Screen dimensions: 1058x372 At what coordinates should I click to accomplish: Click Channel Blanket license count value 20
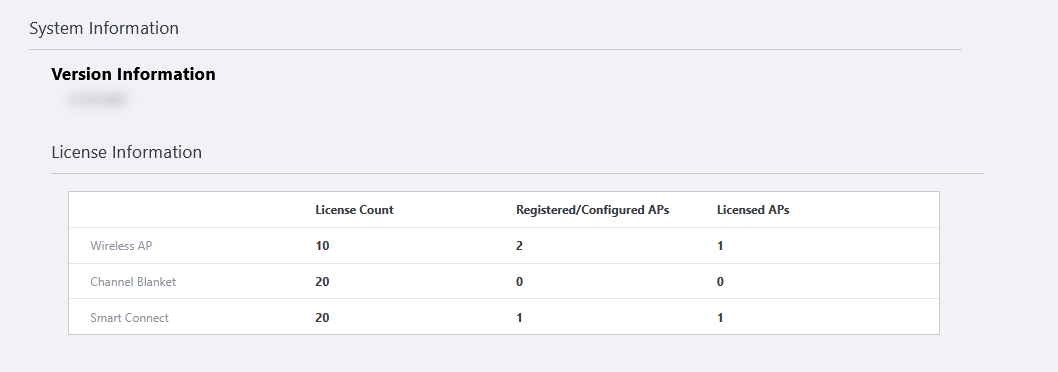pos(323,282)
